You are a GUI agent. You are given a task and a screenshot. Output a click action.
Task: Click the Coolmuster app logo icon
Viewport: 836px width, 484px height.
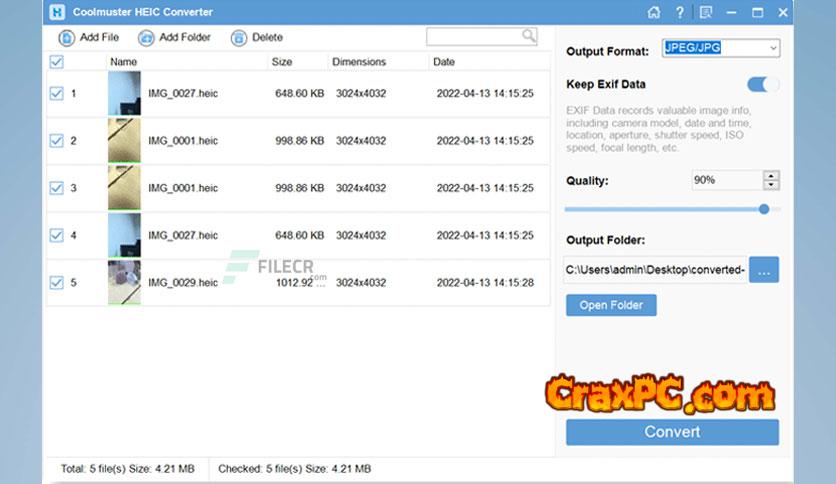pyautogui.click(x=57, y=13)
